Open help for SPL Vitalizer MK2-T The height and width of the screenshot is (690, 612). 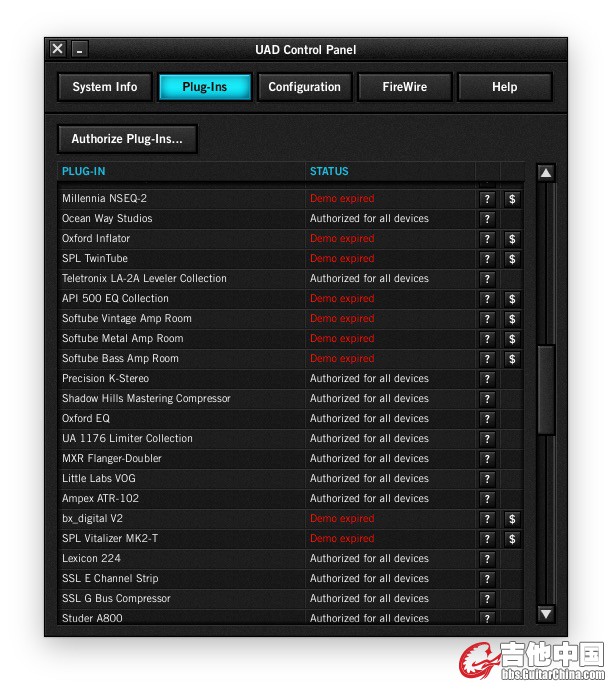pyautogui.click(x=487, y=540)
